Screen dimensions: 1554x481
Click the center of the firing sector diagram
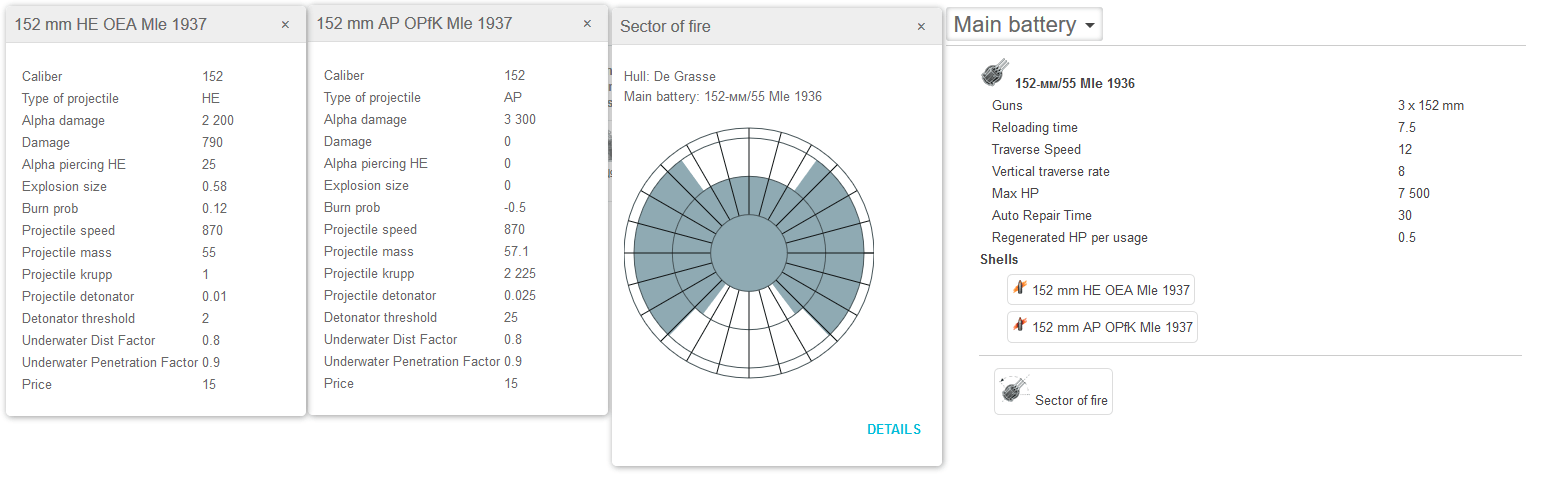tap(748, 251)
